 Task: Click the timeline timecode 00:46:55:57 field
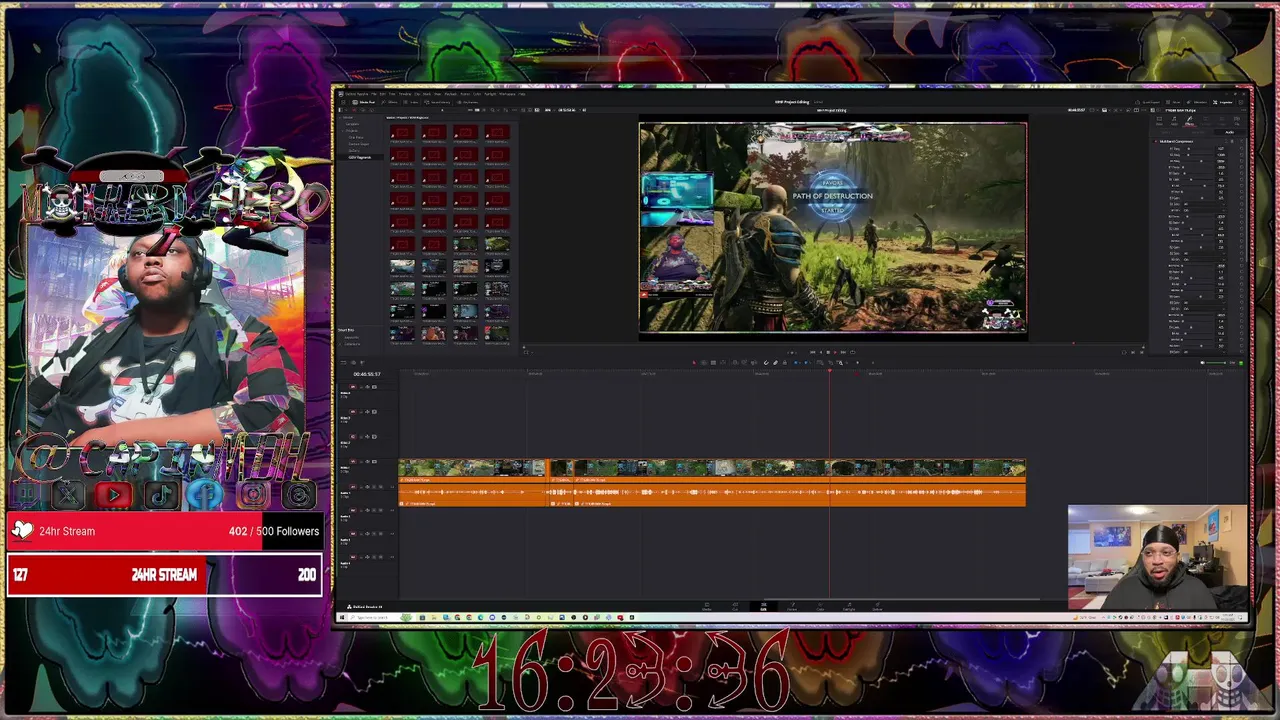tap(367, 374)
